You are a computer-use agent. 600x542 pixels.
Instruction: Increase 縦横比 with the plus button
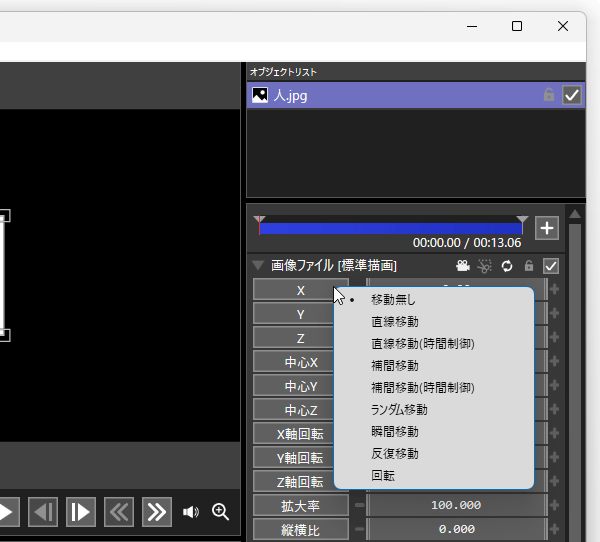(x=554, y=529)
